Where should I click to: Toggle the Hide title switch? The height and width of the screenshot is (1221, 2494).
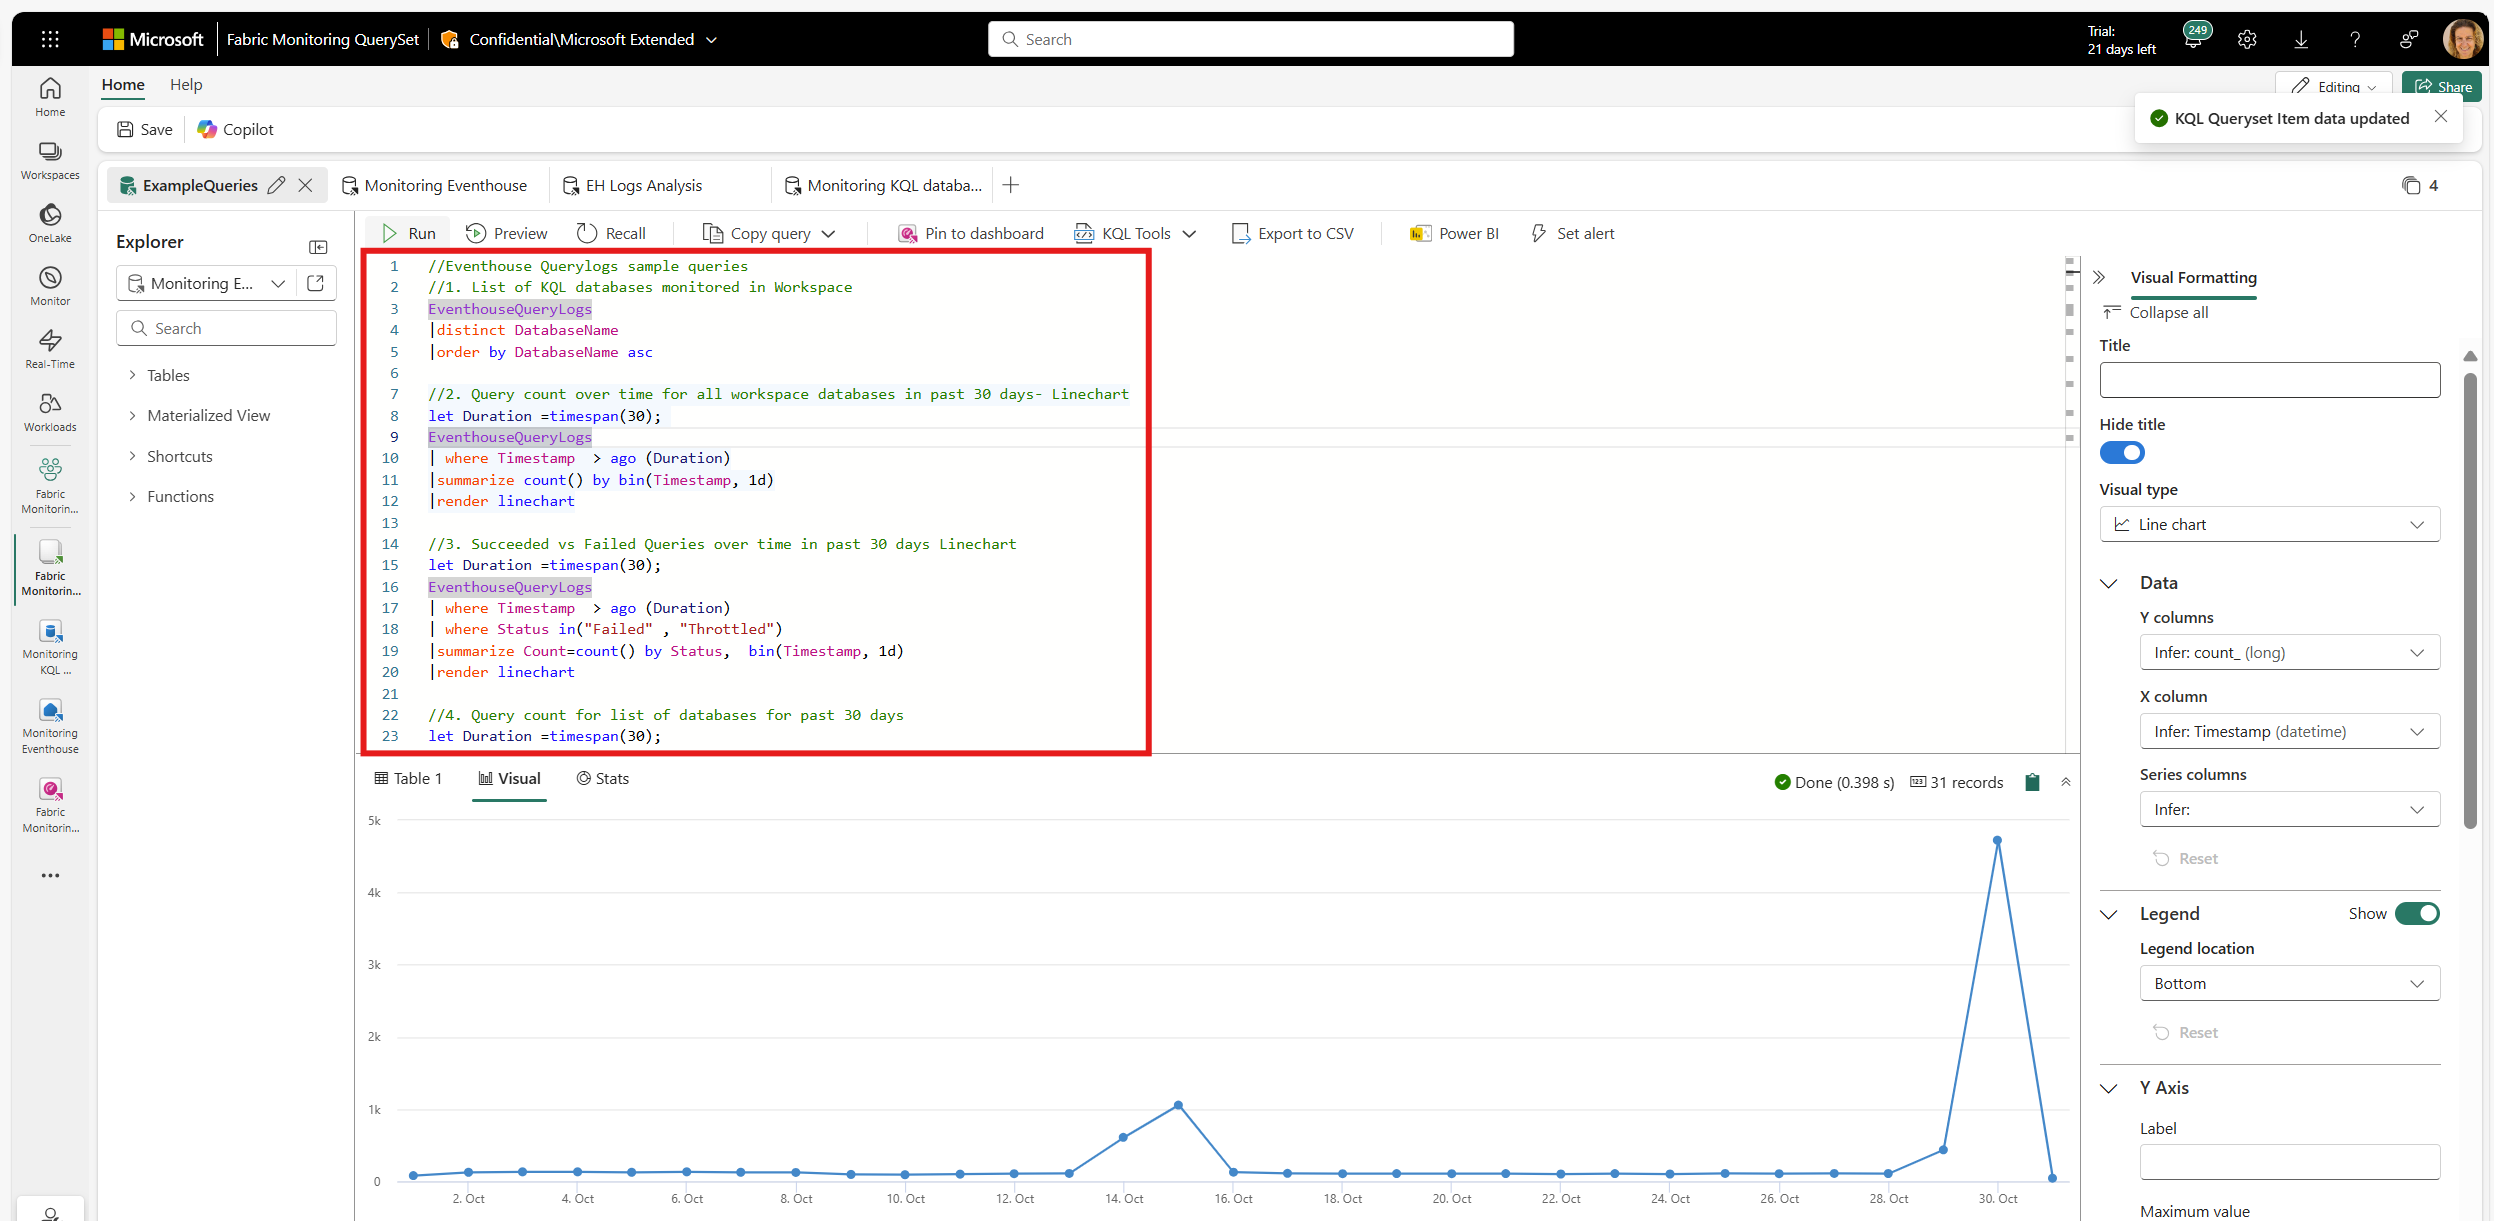(x=2122, y=453)
